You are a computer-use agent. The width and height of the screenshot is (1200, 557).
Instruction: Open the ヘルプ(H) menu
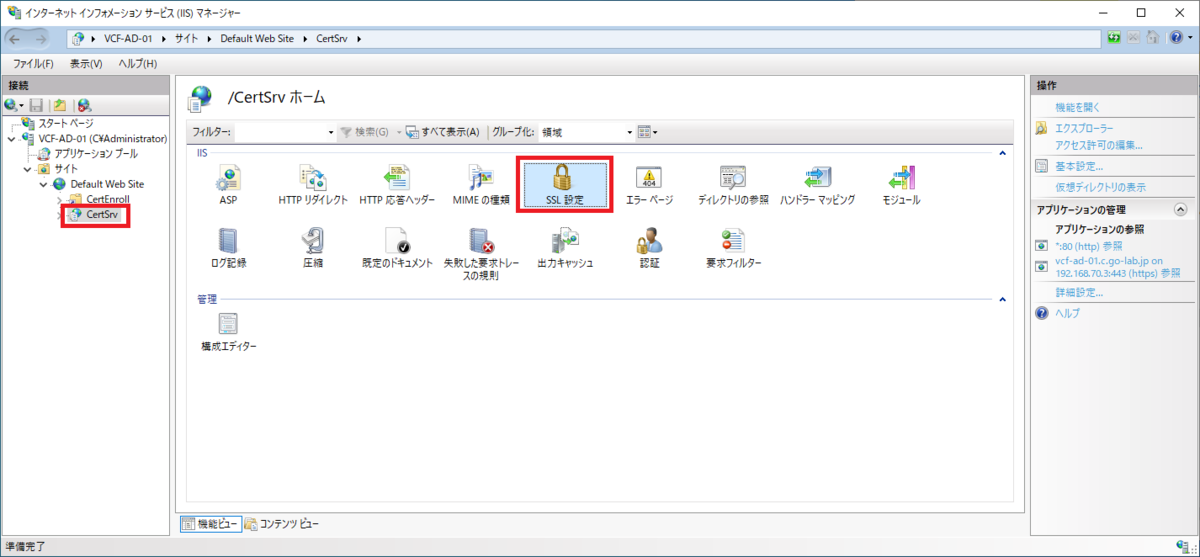138,64
